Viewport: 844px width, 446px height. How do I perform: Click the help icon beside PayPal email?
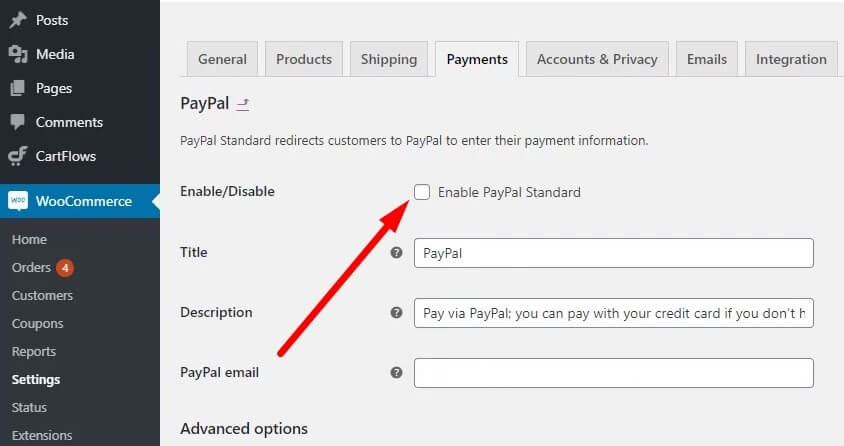coord(396,372)
